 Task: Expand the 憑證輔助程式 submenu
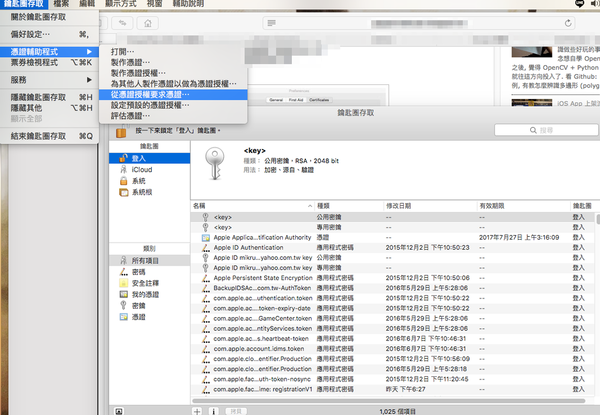point(49,52)
